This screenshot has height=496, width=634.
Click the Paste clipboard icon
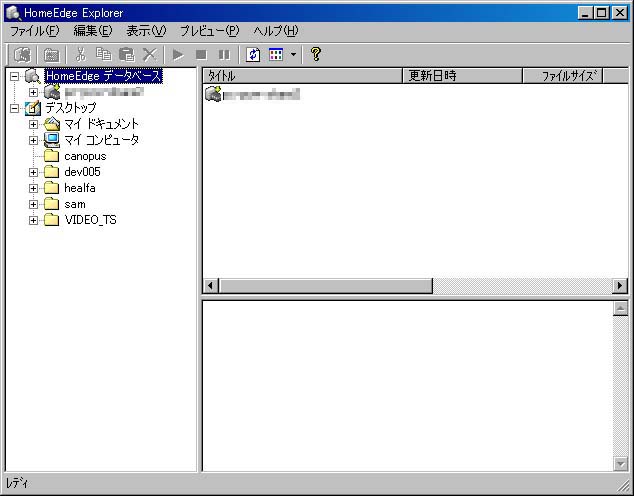click(x=127, y=54)
